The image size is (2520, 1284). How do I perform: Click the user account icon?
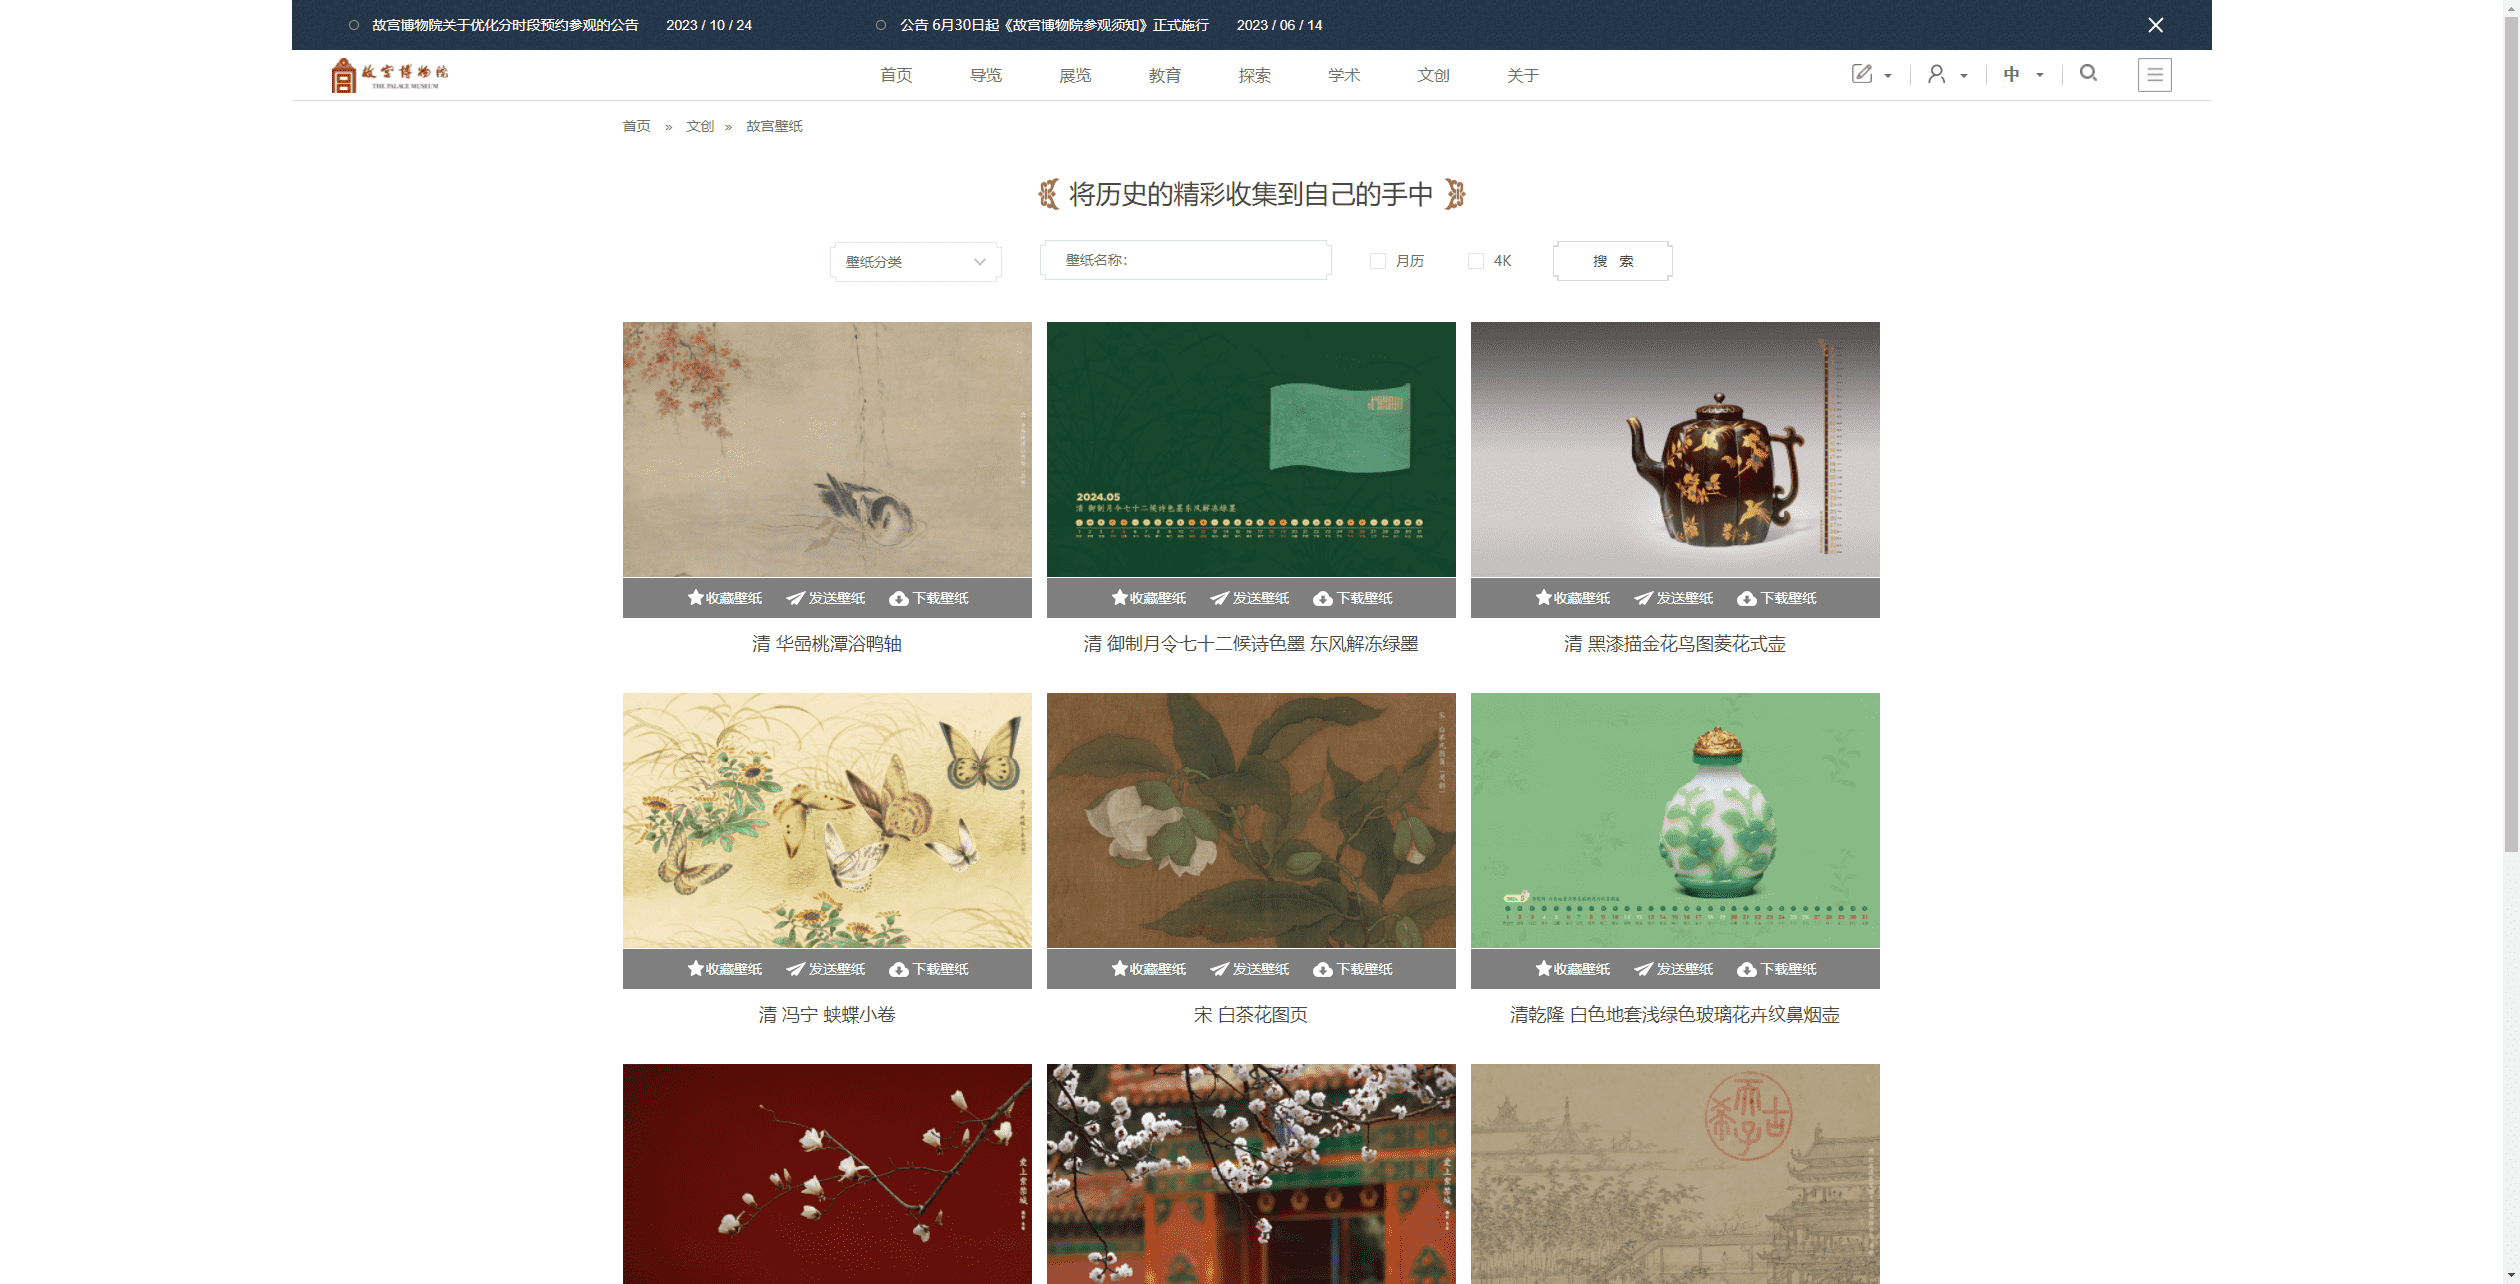click(x=1937, y=74)
